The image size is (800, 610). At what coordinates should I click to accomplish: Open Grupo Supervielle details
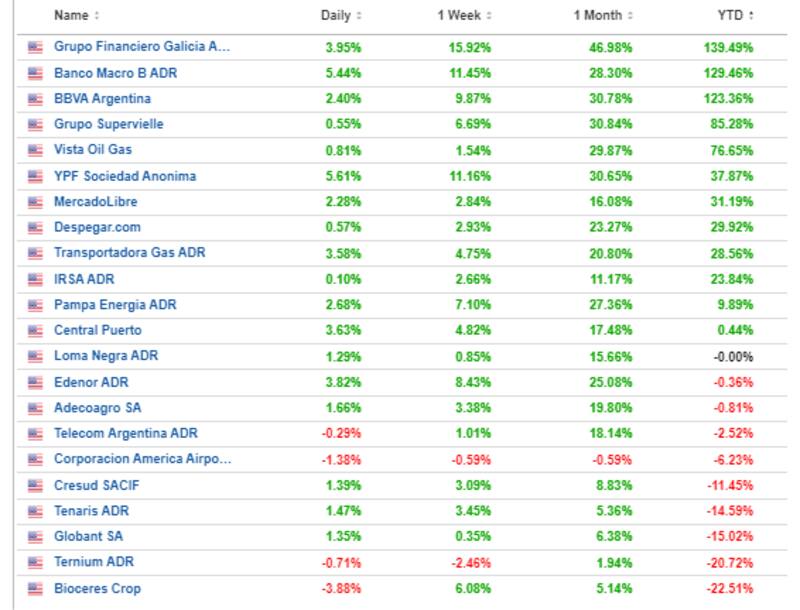point(109,124)
